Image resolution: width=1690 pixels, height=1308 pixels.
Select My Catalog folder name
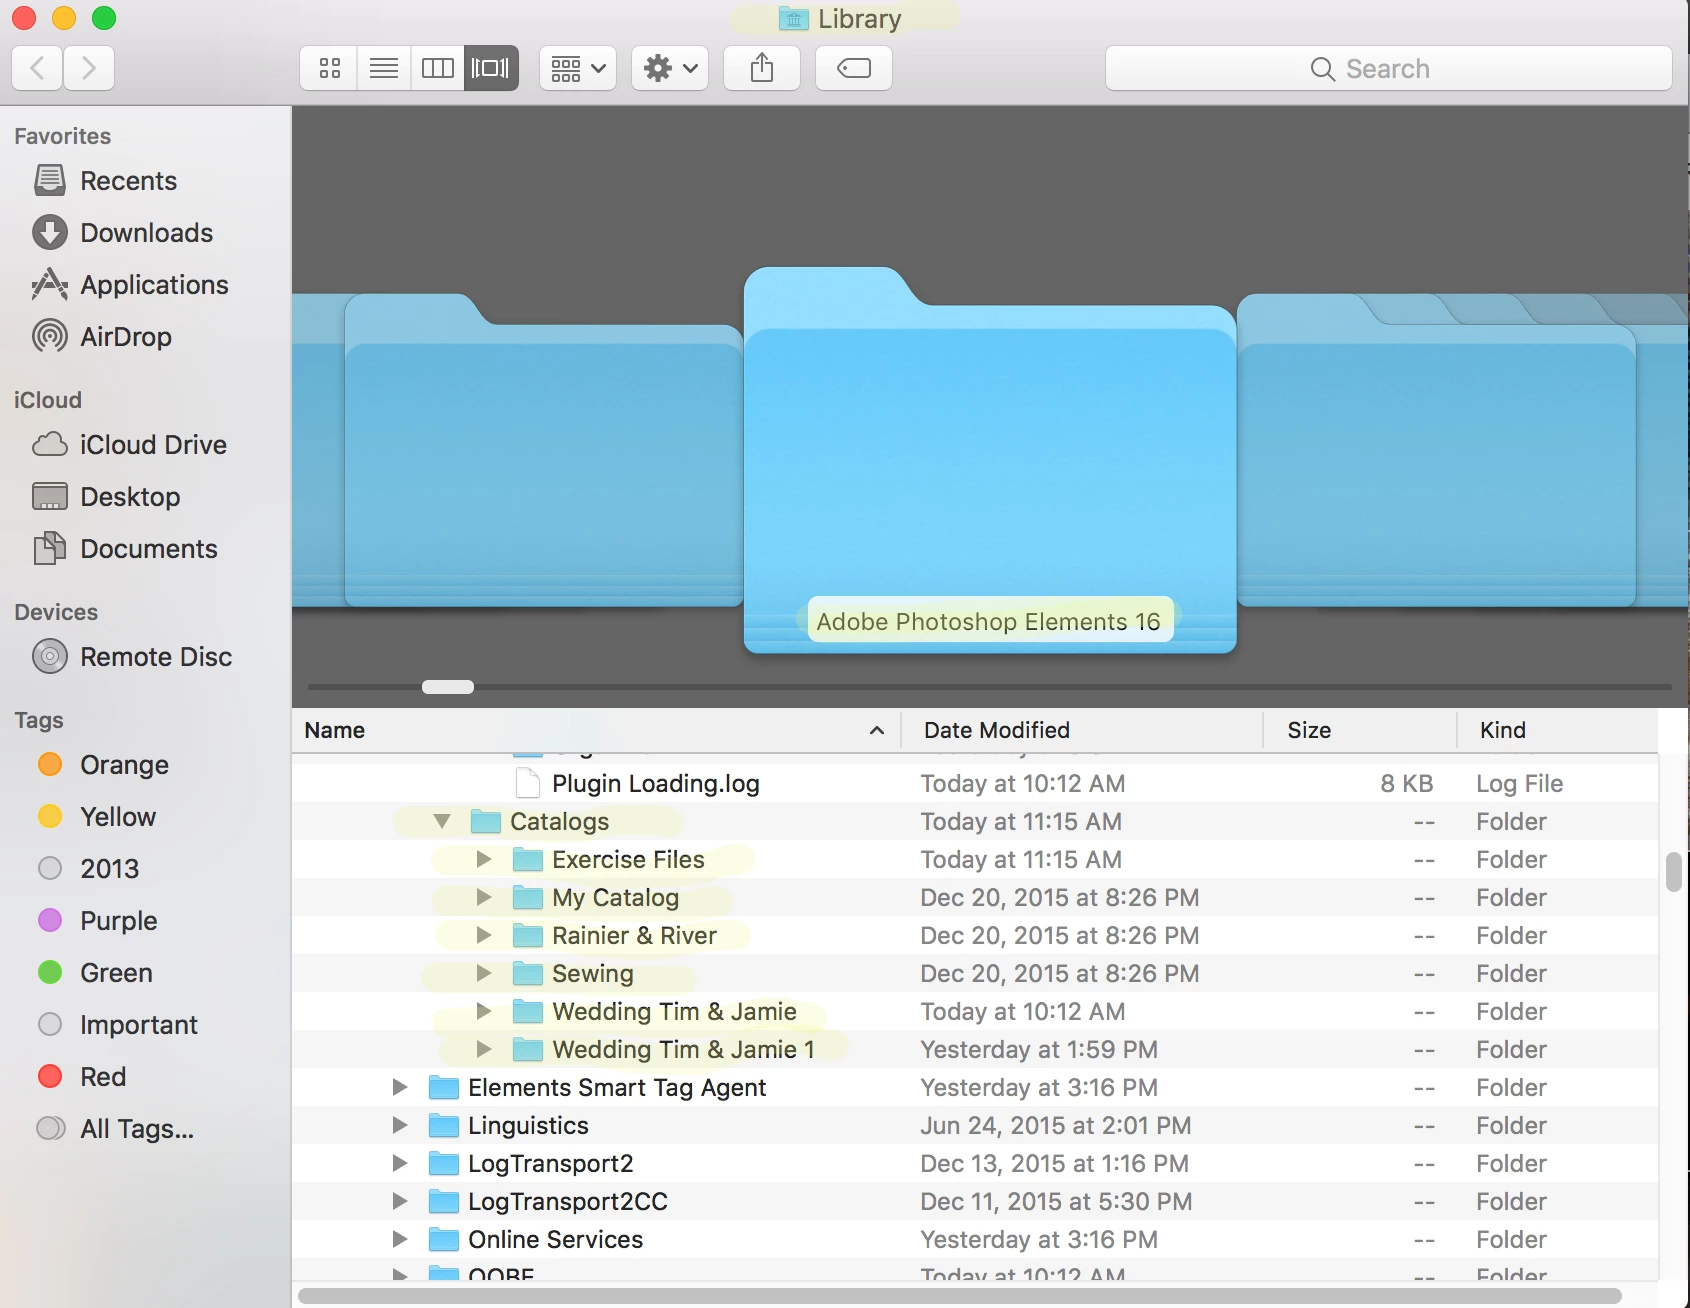coord(615,897)
